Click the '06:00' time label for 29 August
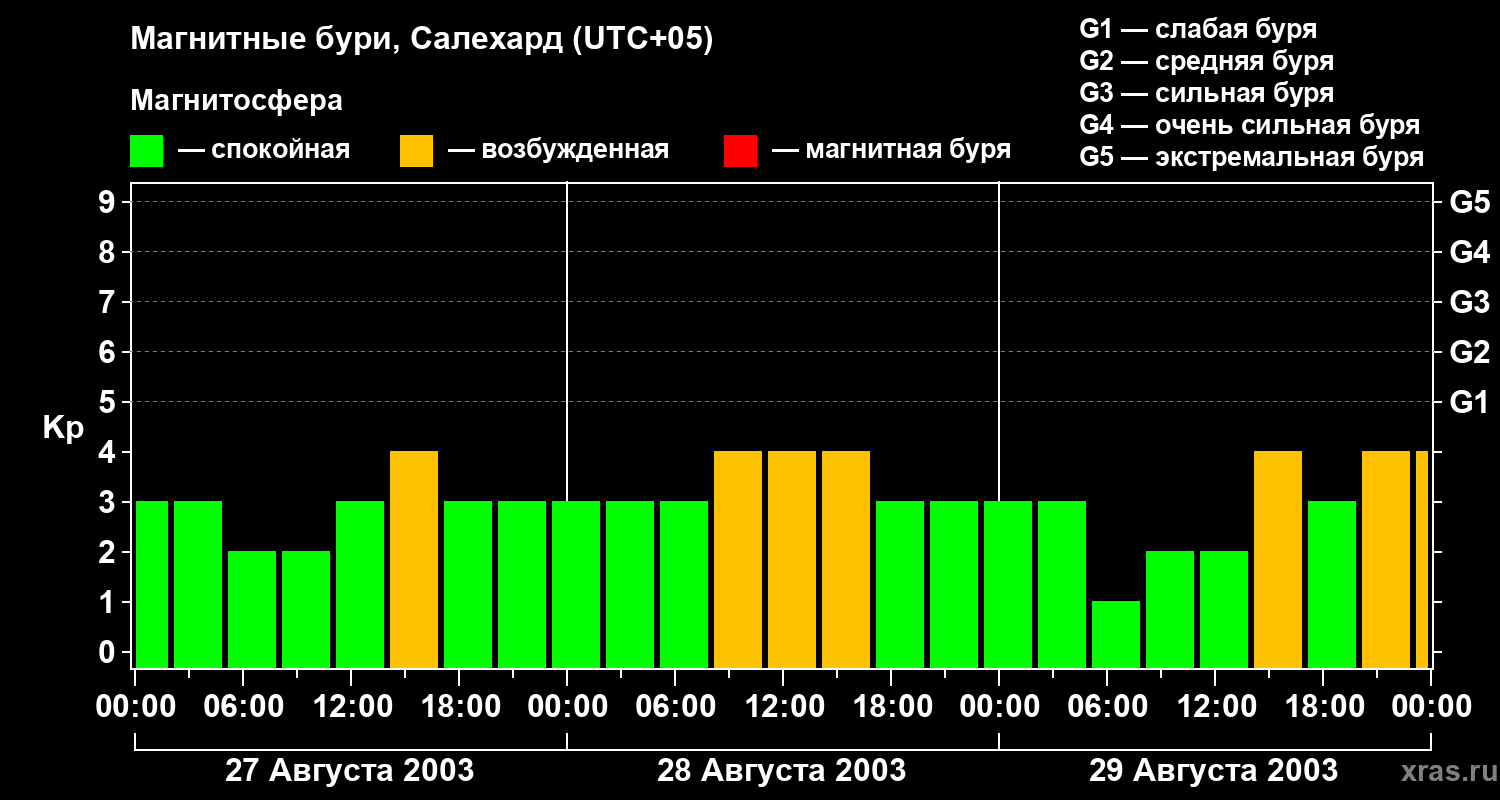 (x=1107, y=707)
